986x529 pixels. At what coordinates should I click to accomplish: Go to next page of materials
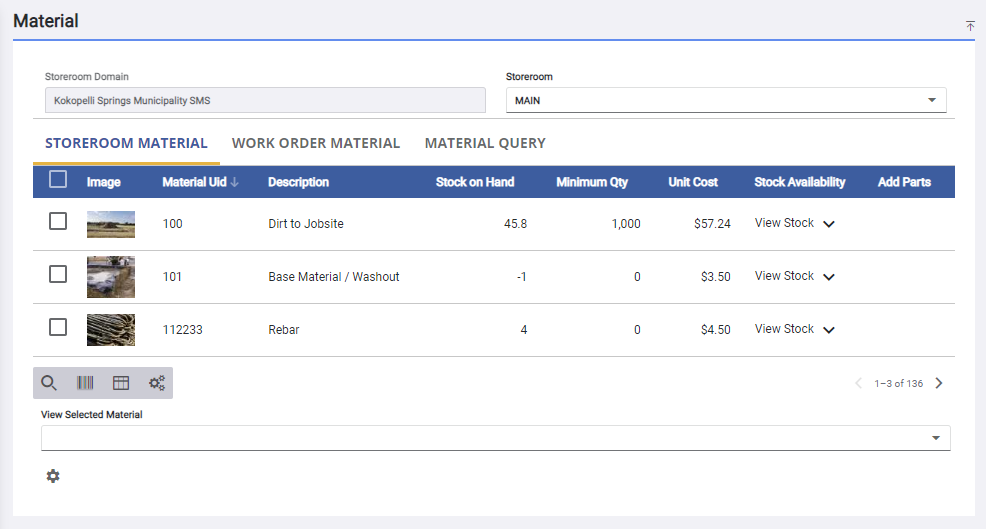pyautogui.click(x=938, y=383)
